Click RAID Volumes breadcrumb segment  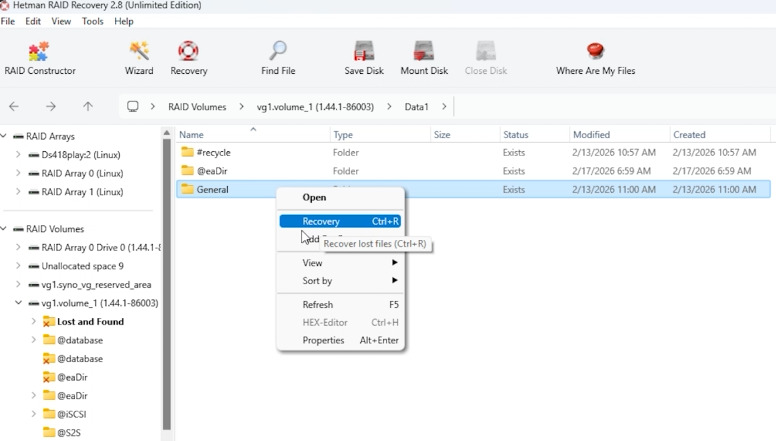197,107
